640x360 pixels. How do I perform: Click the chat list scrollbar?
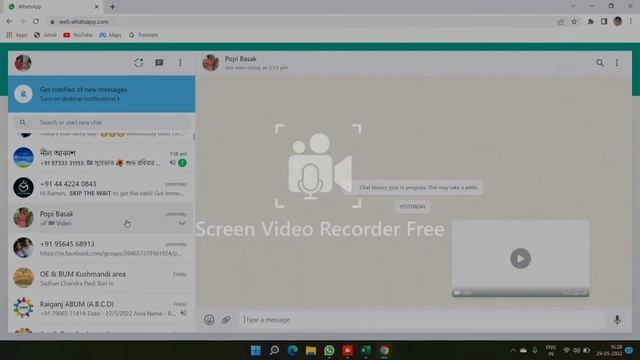(194, 137)
